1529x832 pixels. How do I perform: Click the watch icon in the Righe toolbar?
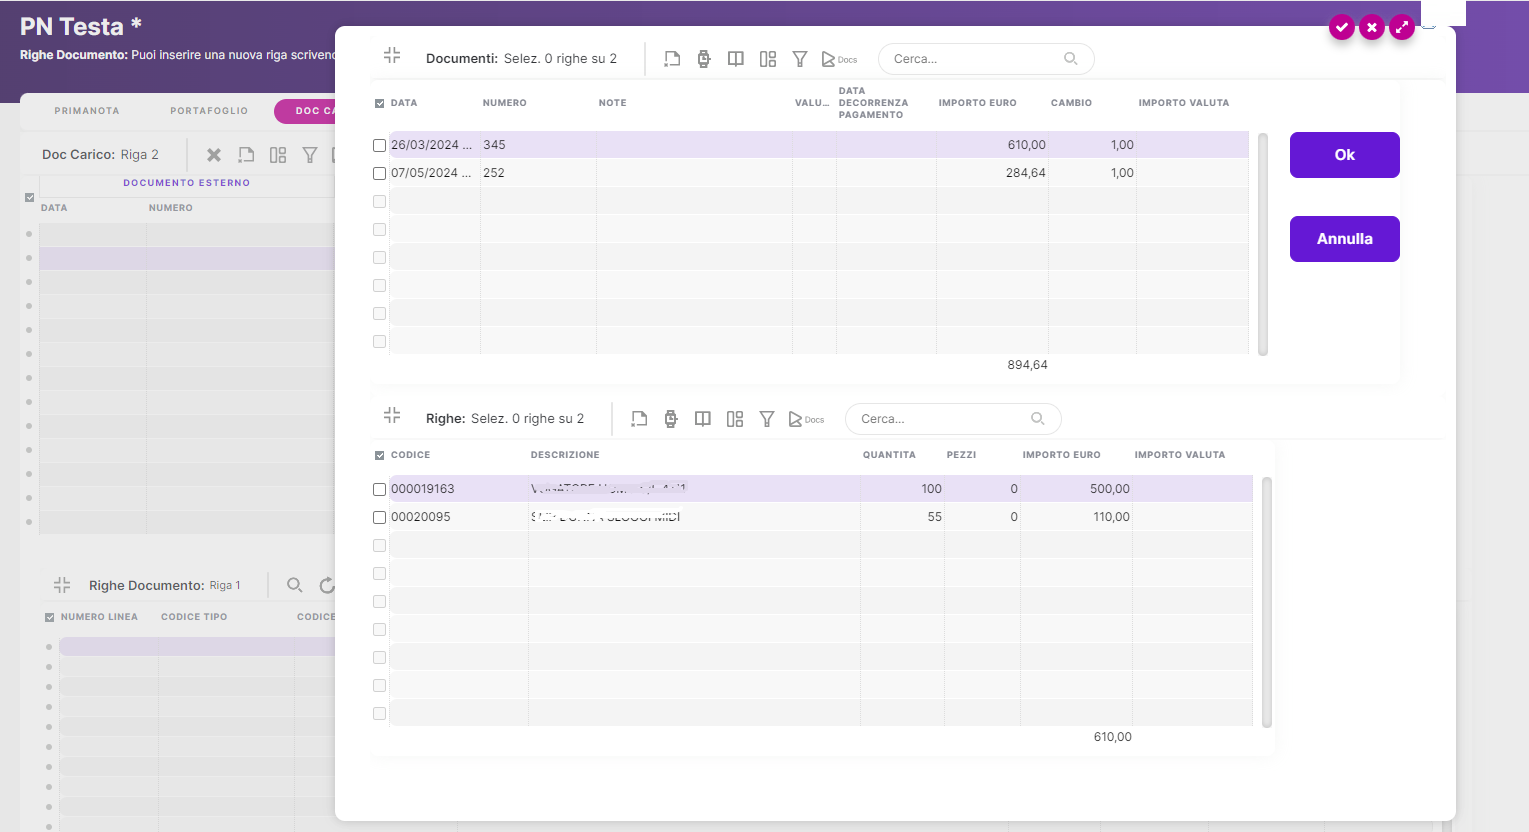[x=671, y=419]
